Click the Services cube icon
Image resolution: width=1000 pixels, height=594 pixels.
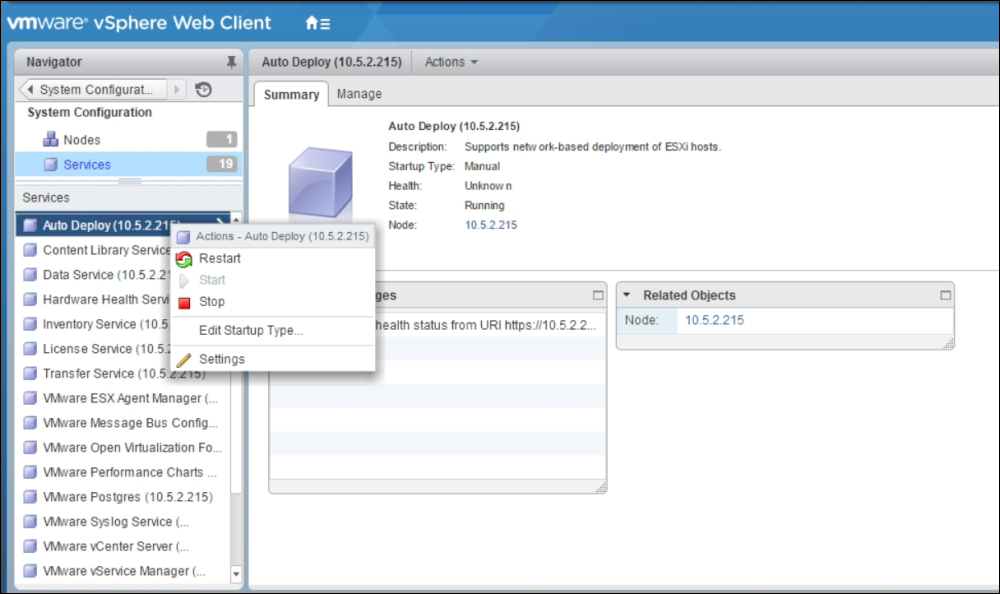[50, 165]
